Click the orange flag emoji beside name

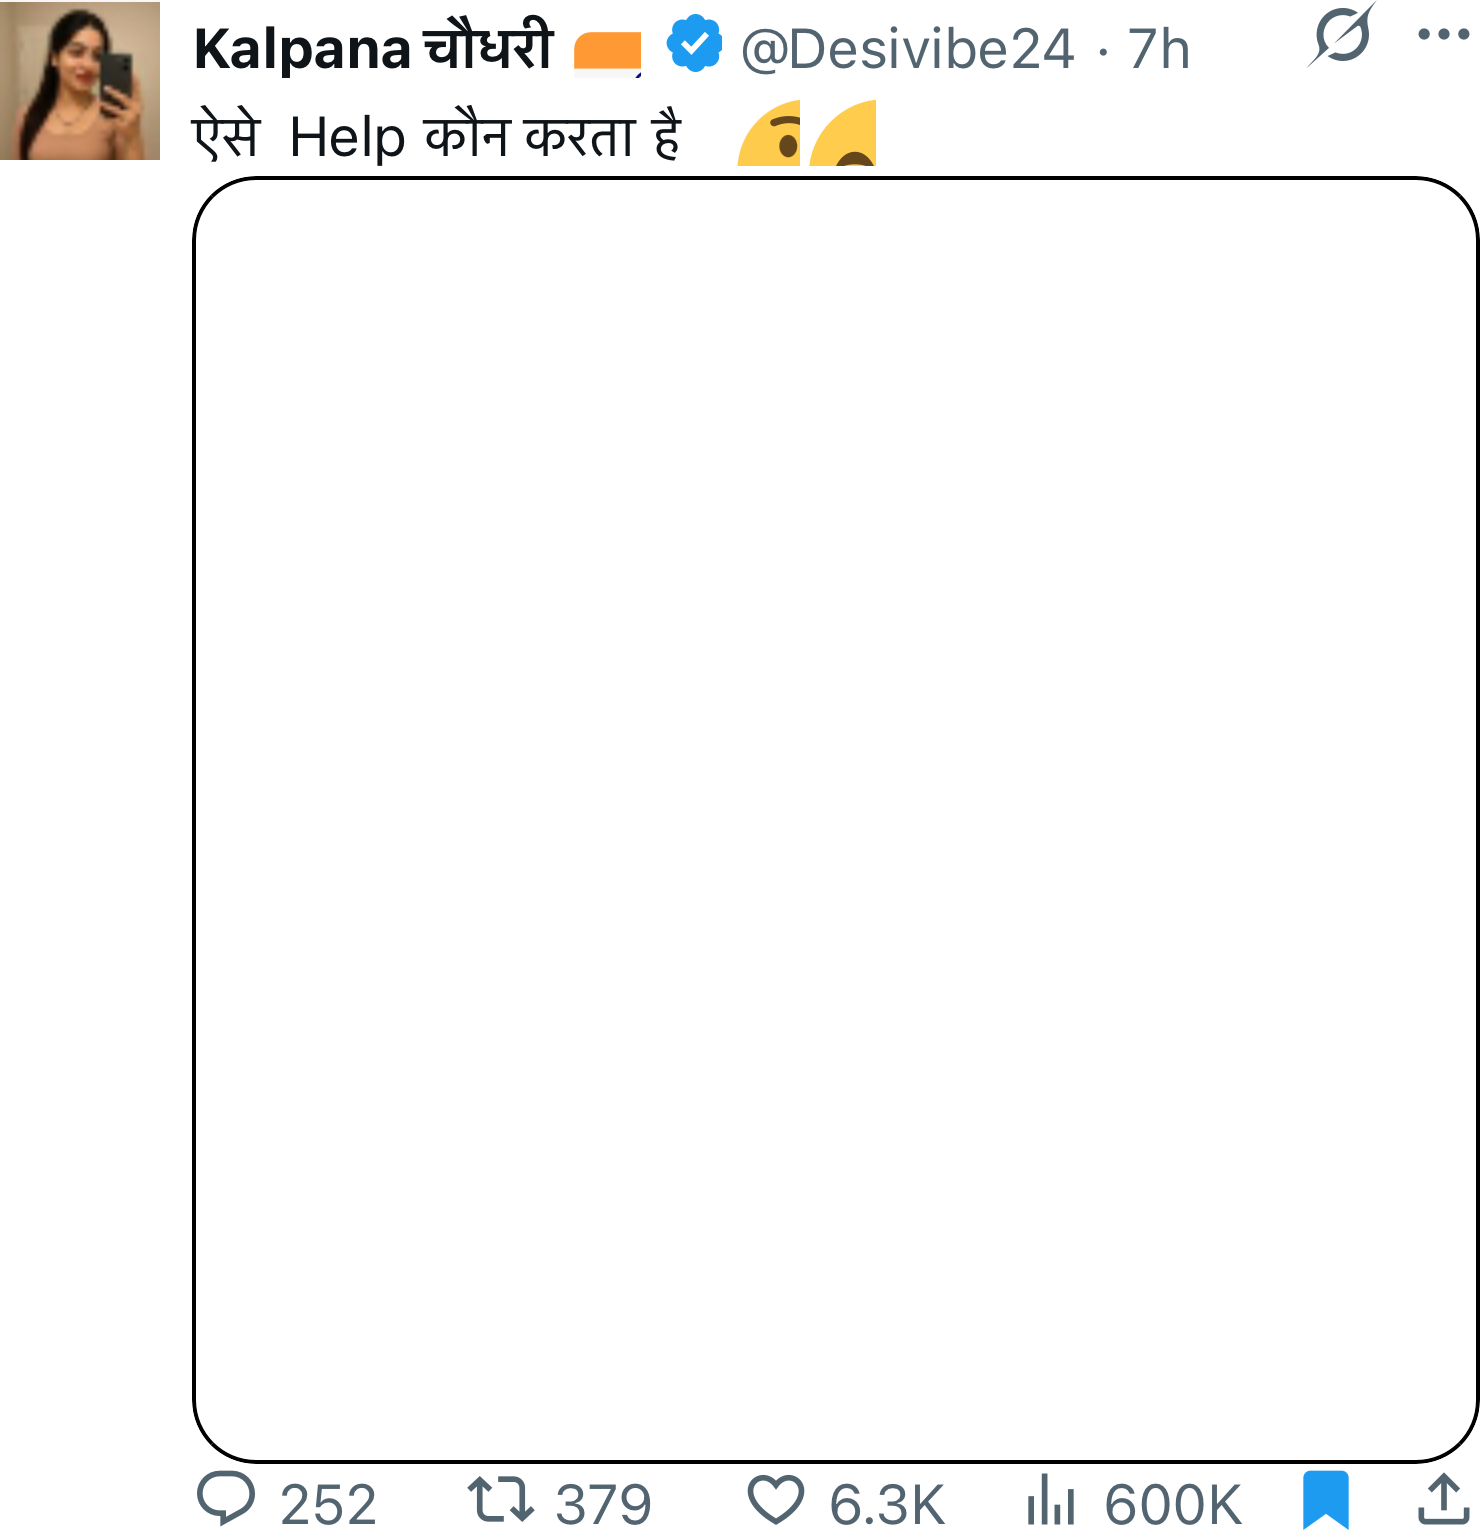point(607,52)
